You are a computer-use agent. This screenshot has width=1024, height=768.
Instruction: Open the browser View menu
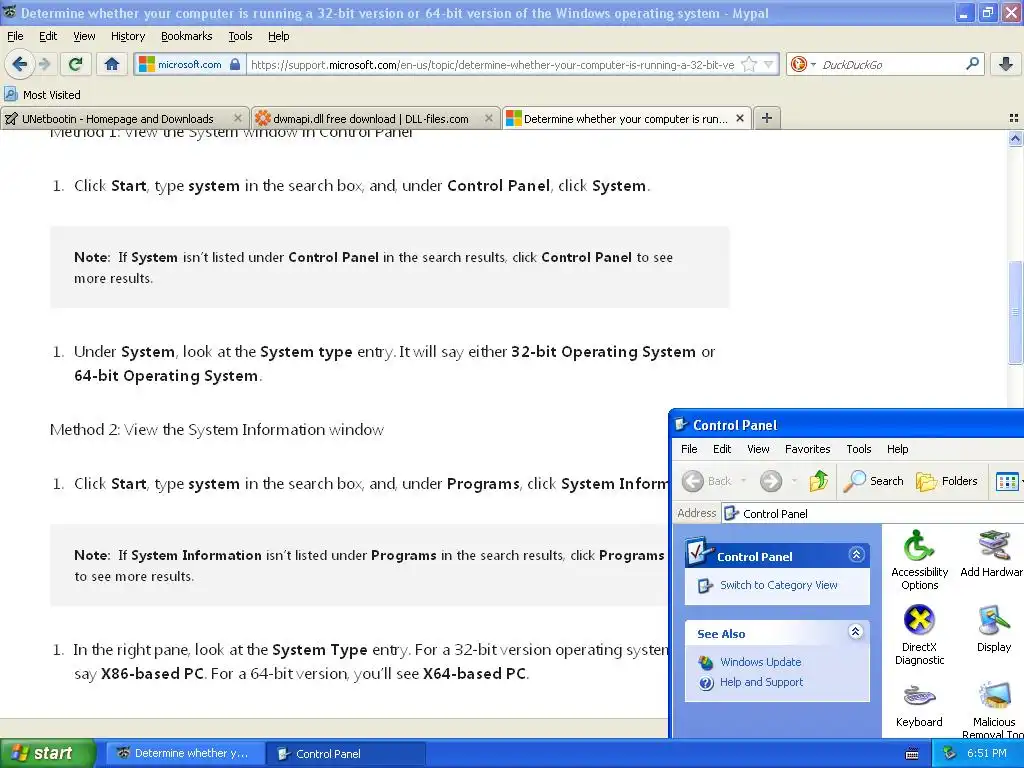coord(84,36)
